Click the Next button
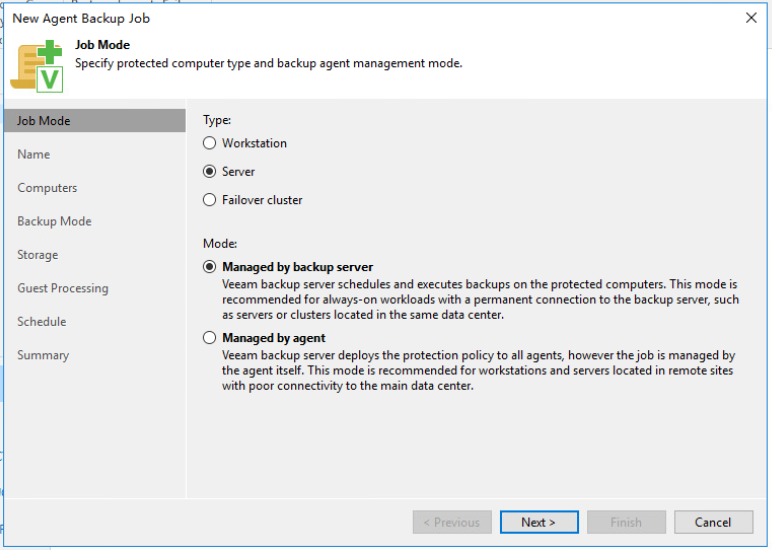772x550 pixels. click(x=539, y=522)
